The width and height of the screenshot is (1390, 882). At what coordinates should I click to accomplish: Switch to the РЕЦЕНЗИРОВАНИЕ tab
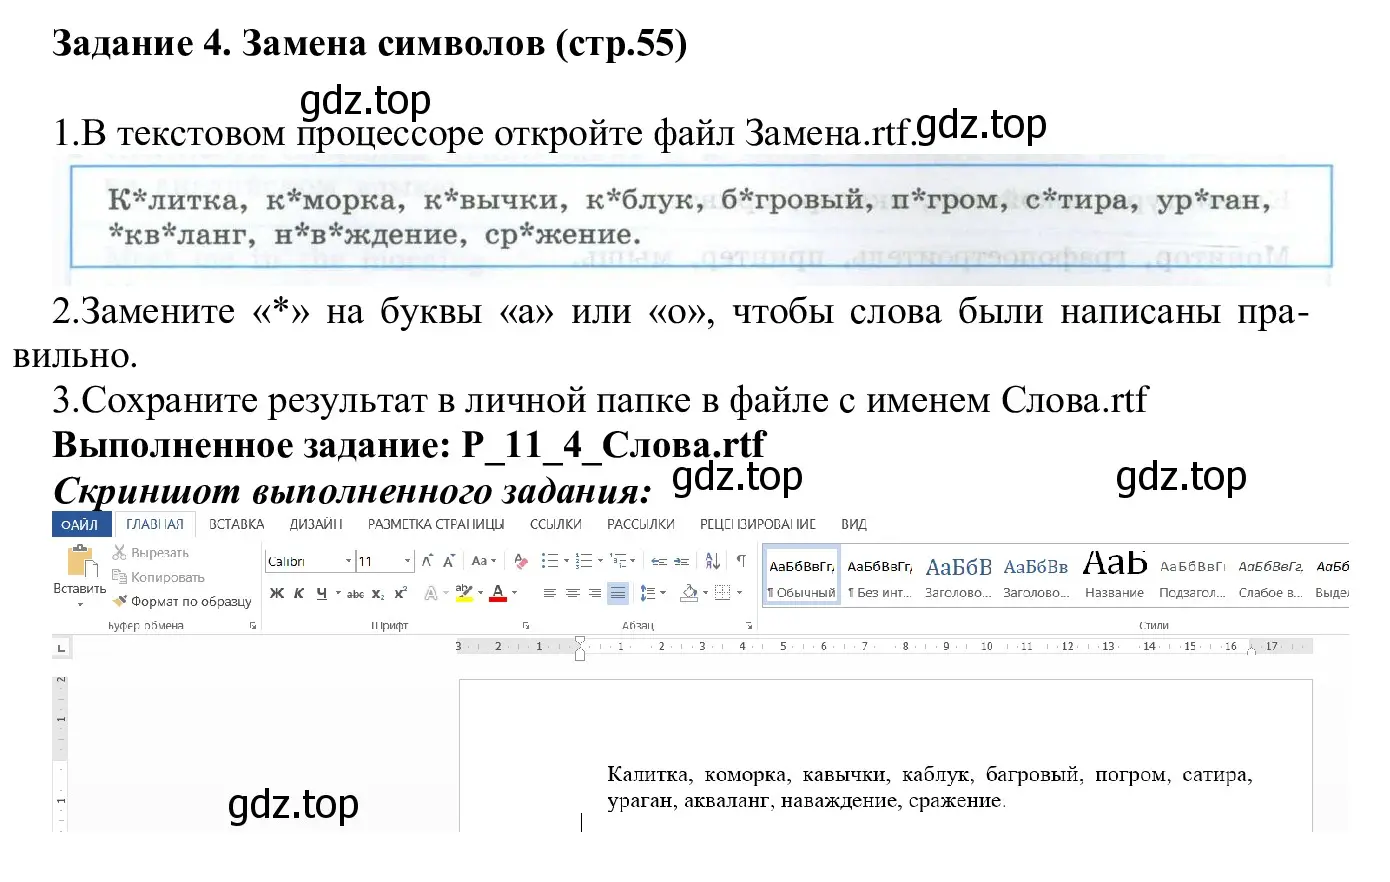tap(758, 525)
